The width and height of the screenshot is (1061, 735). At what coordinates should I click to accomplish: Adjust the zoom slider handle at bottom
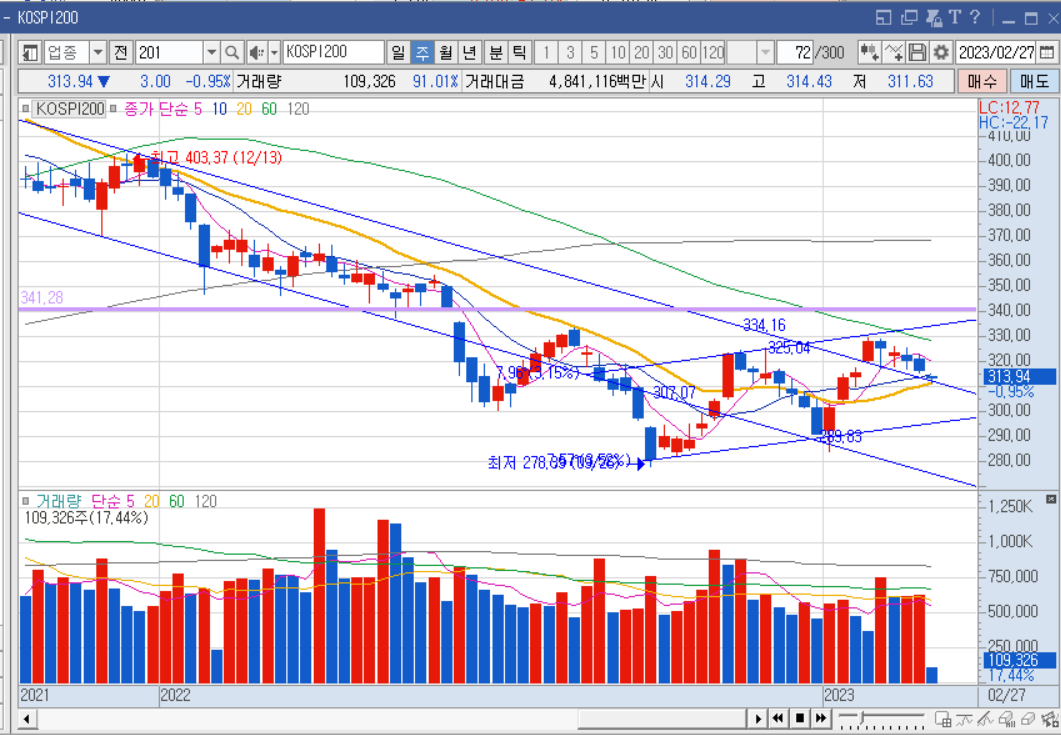[x=862, y=716]
